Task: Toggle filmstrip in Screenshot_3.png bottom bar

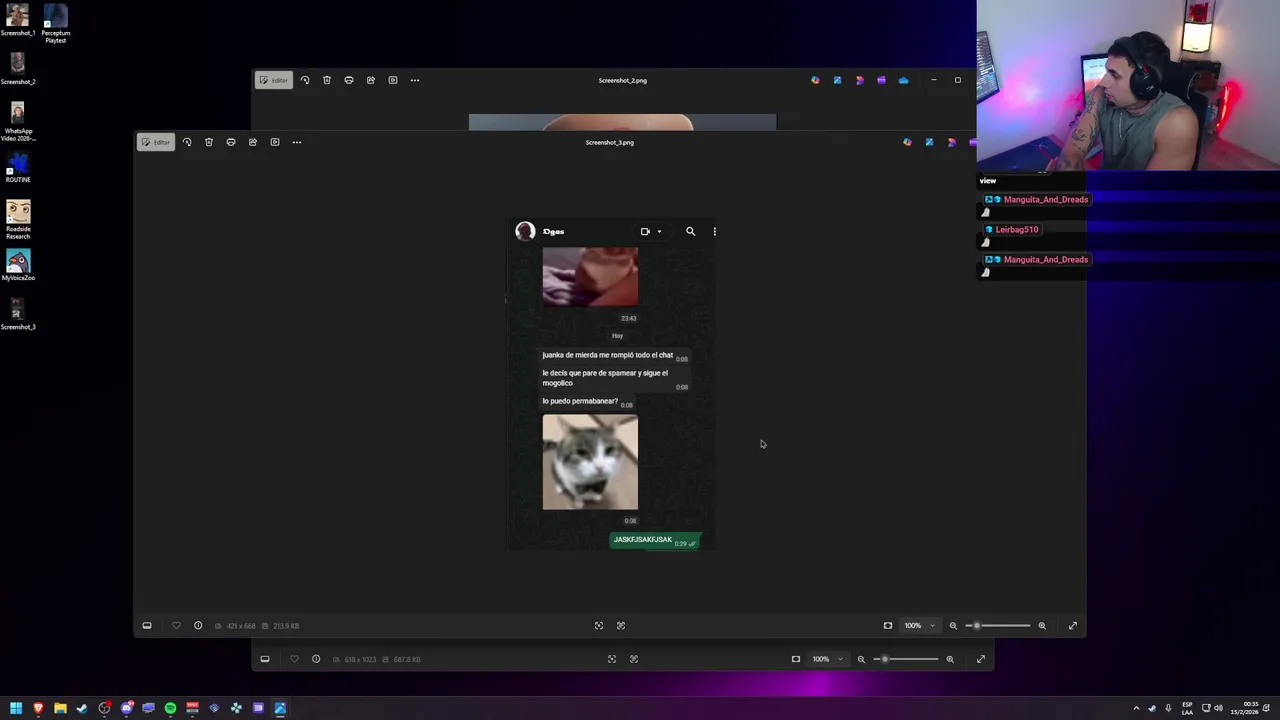Action: tap(147, 626)
